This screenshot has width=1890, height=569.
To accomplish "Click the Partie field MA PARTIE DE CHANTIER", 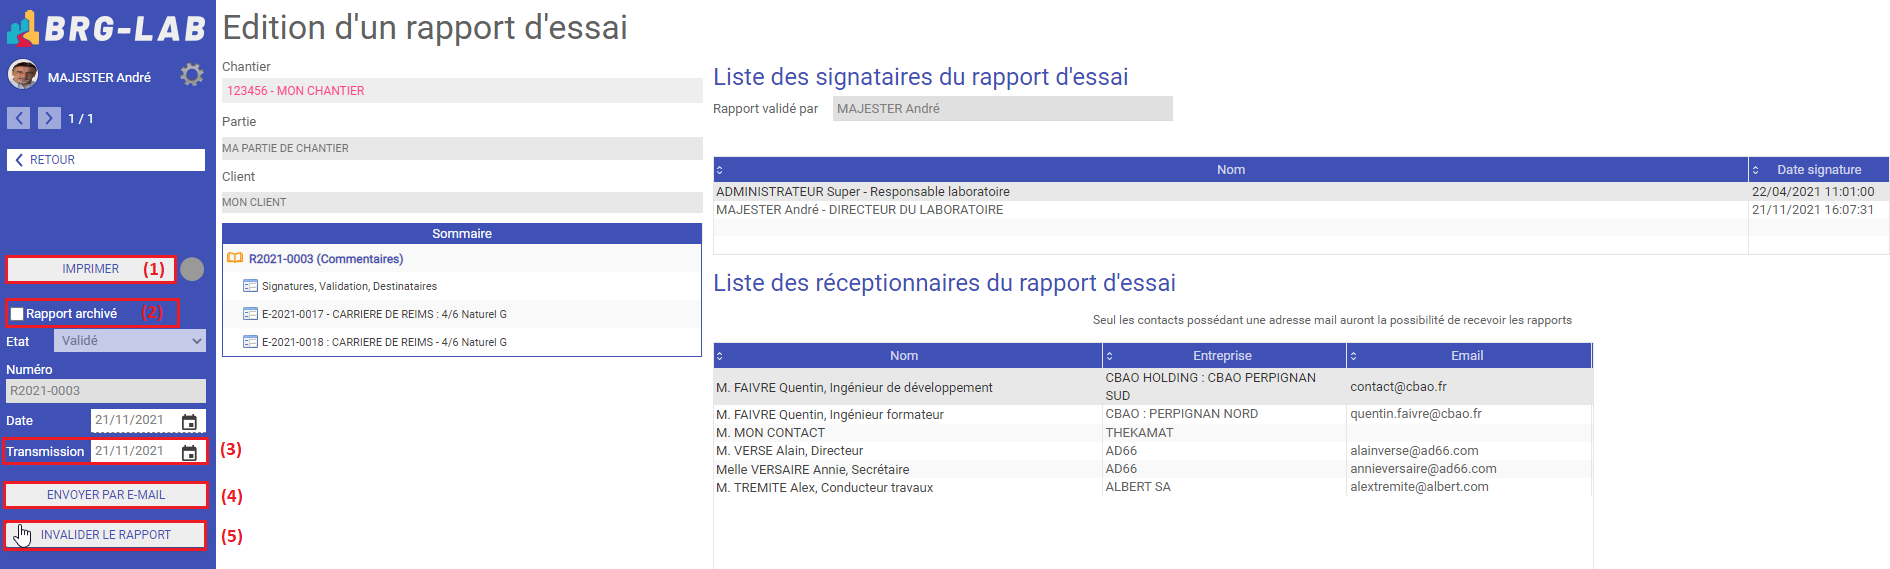I will pos(462,148).
